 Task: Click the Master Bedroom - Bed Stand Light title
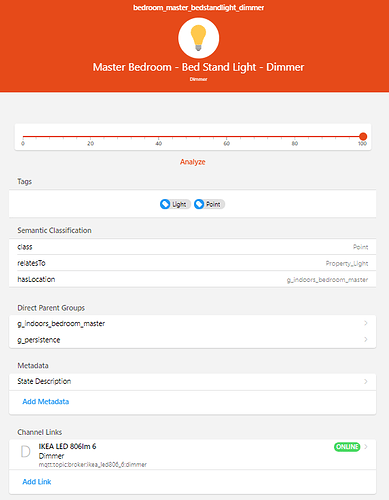pos(198,67)
